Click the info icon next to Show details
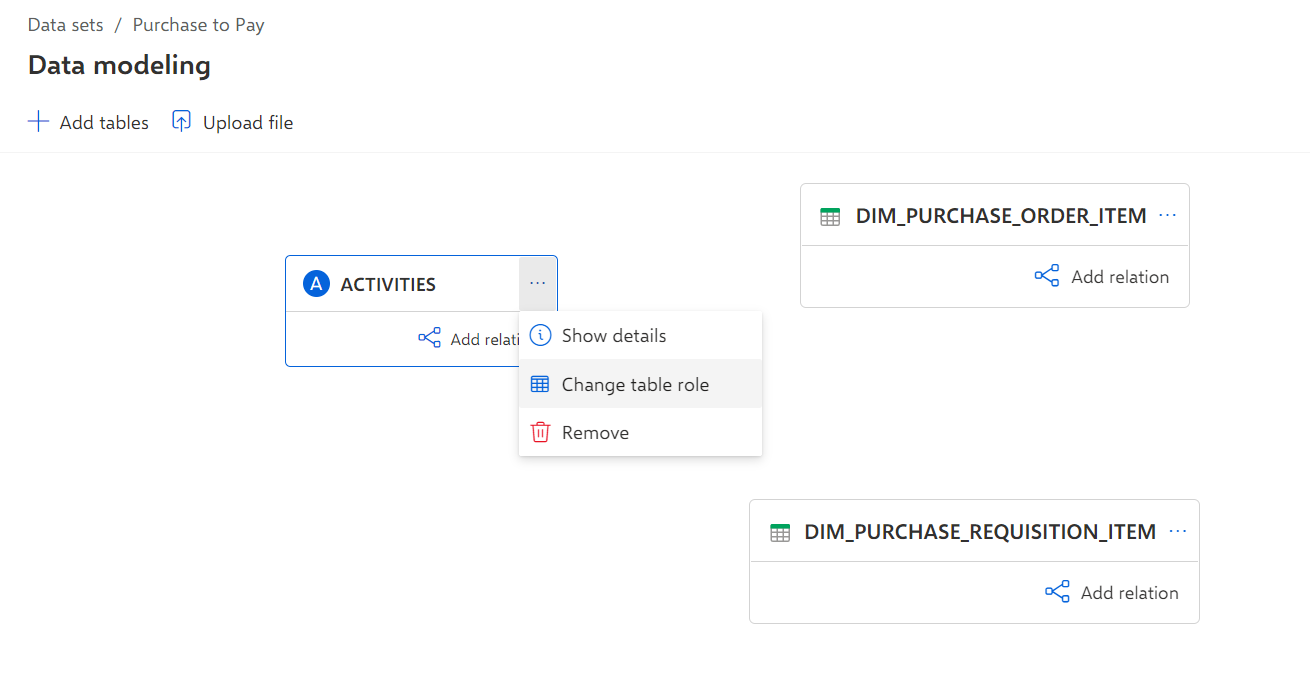 (540, 335)
